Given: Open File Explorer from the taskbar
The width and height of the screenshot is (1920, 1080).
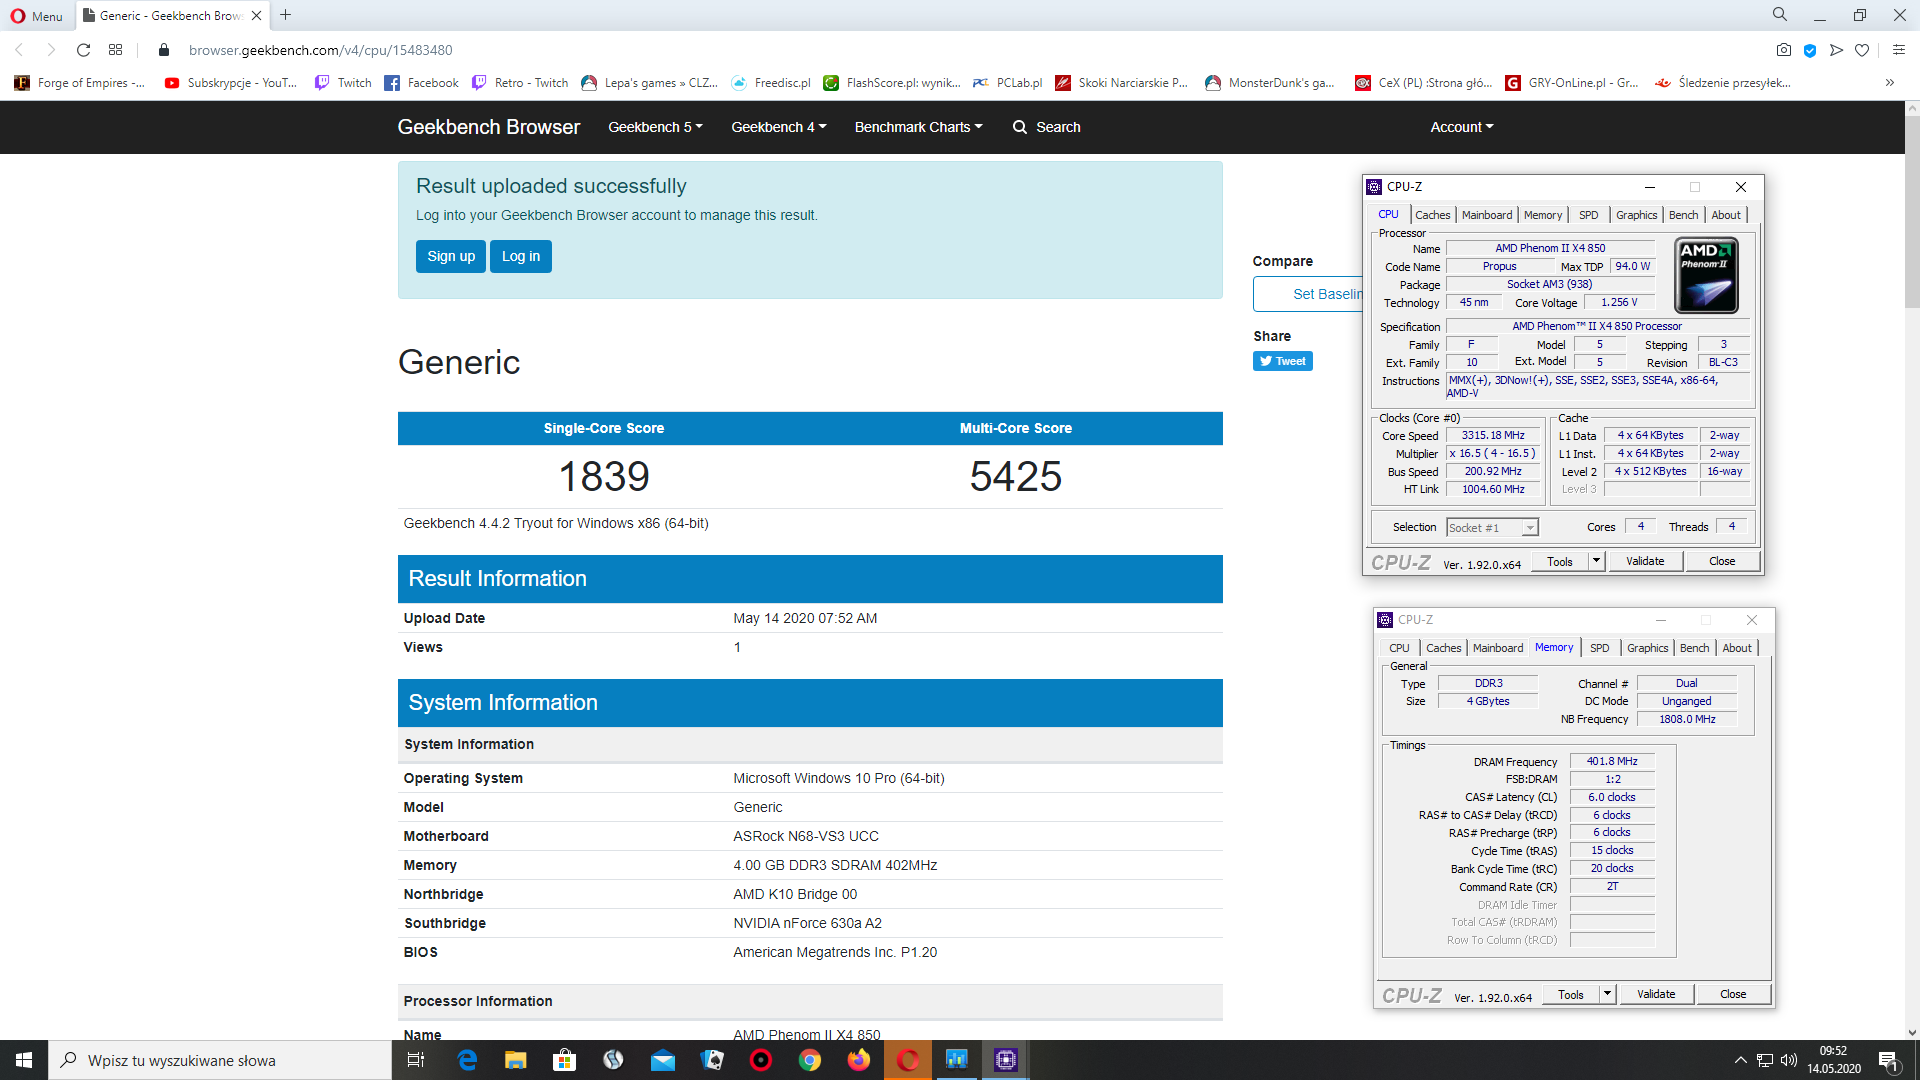Looking at the screenshot, I should point(515,1060).
